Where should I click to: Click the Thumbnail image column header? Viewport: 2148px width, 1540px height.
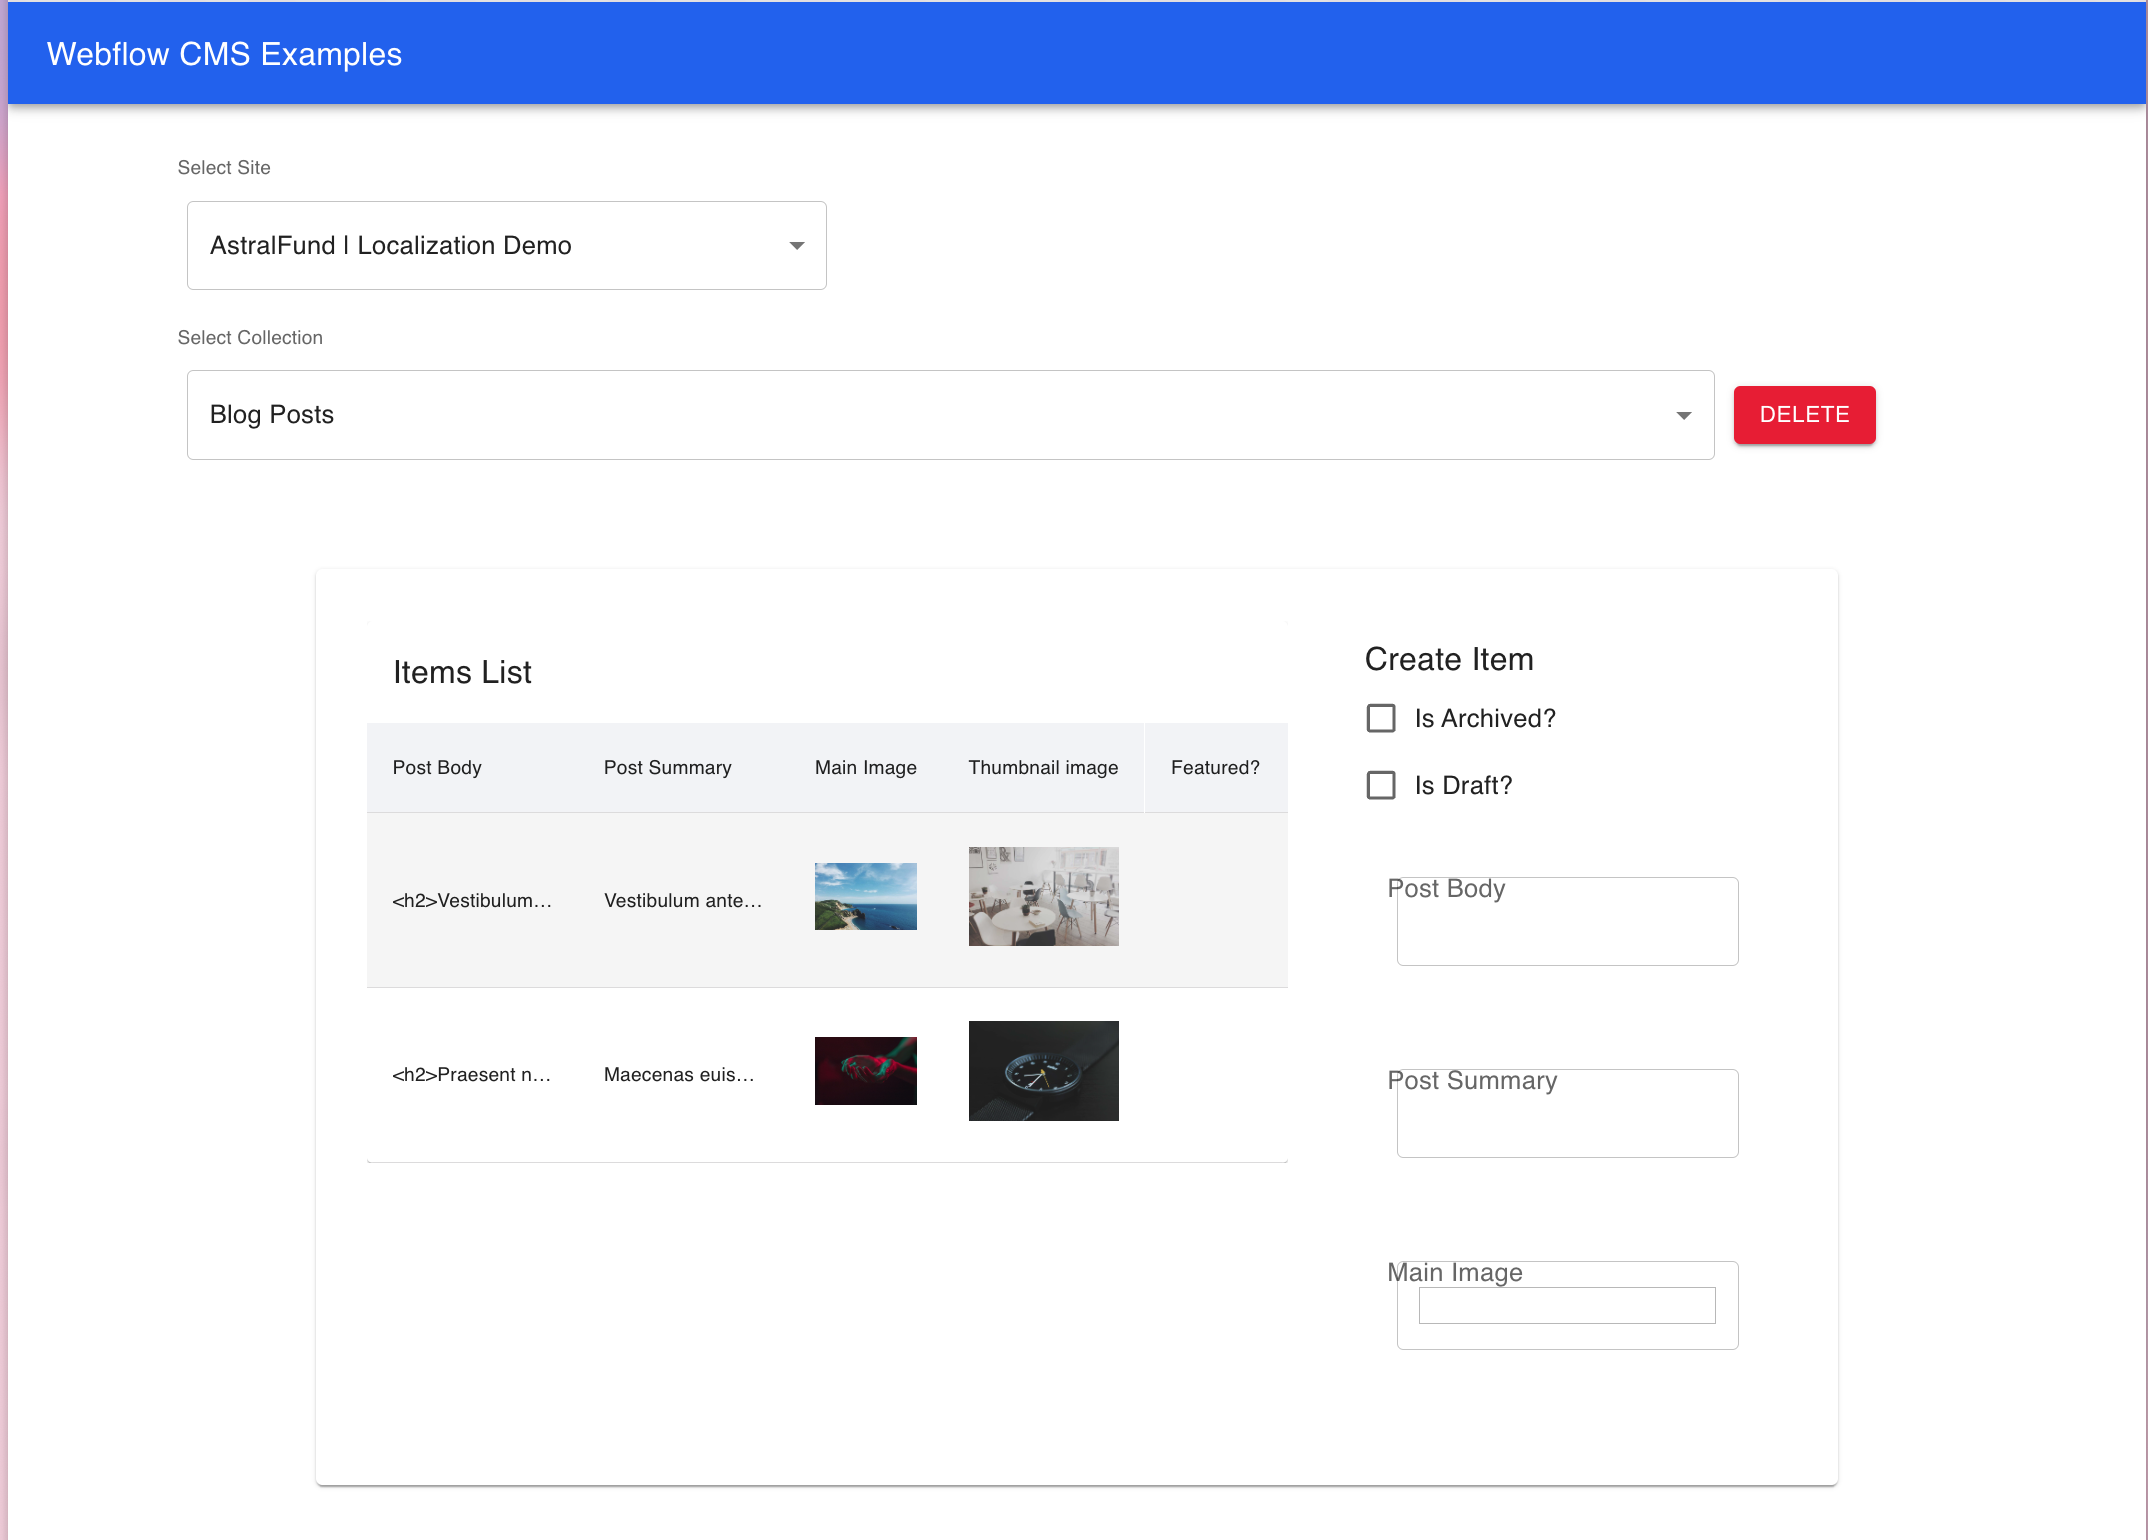tap(1043, 767)
